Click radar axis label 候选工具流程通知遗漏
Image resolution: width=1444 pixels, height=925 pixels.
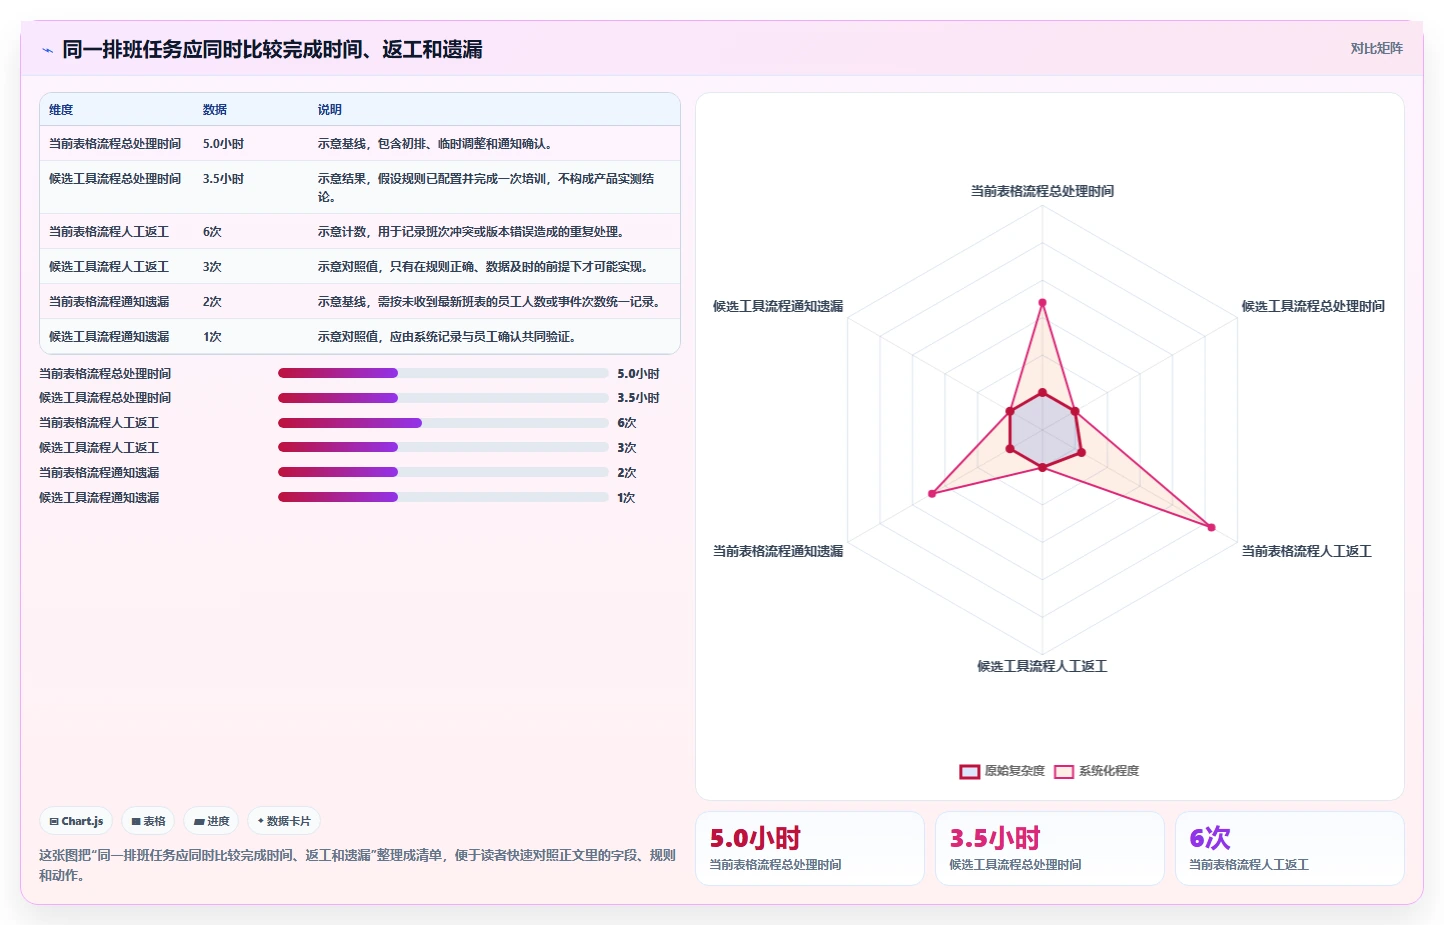pyautogui.click(x=778, y=306)
